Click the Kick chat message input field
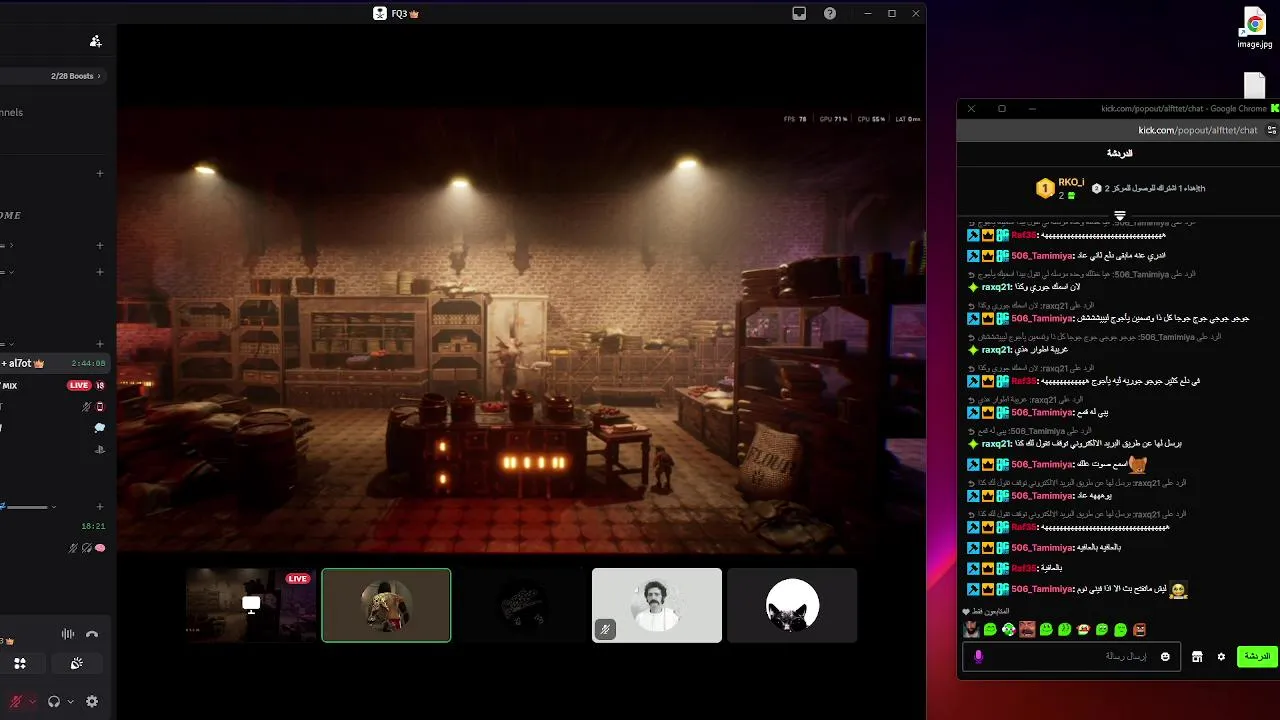 pos(1070,657)
